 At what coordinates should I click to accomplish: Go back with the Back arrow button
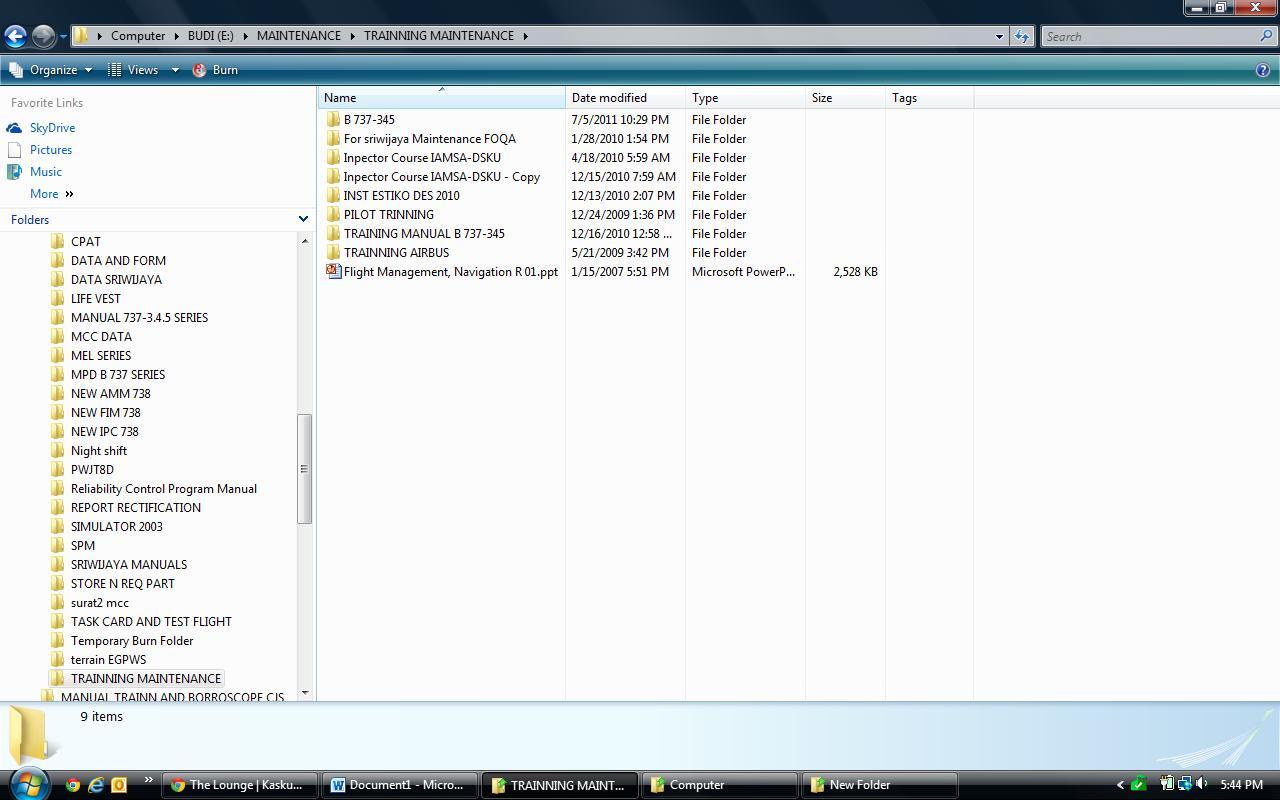click(15, 36)
